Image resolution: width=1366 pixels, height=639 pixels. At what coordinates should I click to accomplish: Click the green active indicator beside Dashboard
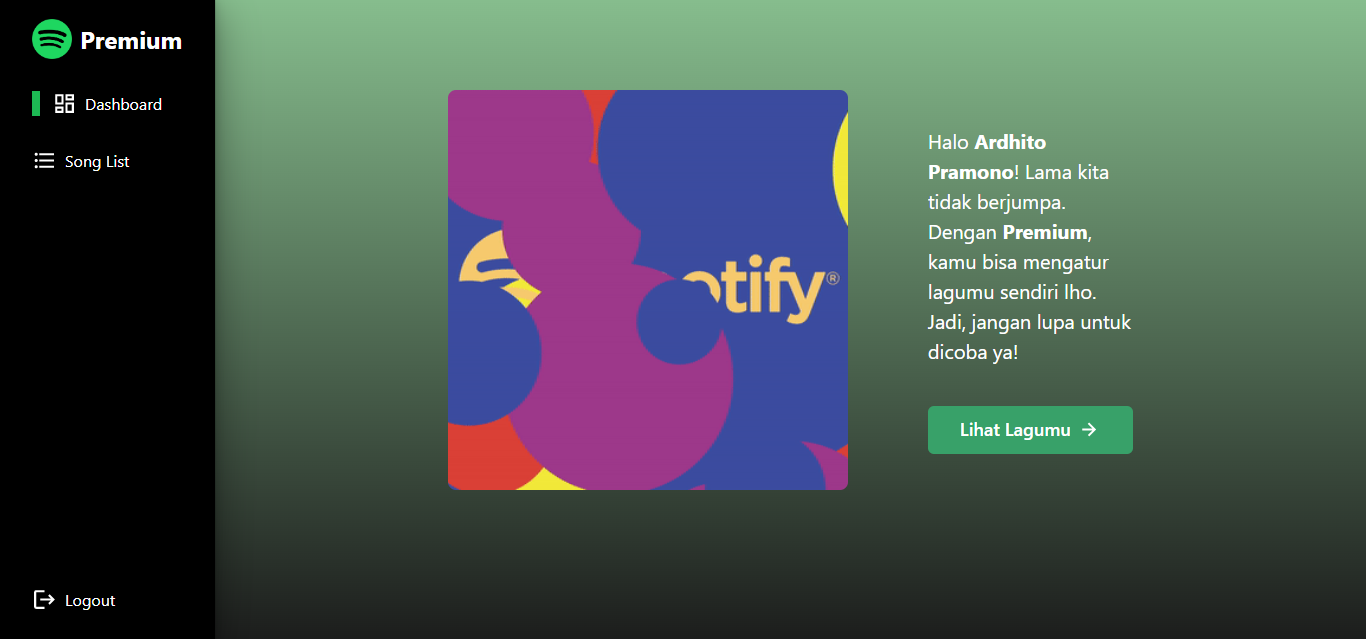point(36,104)
